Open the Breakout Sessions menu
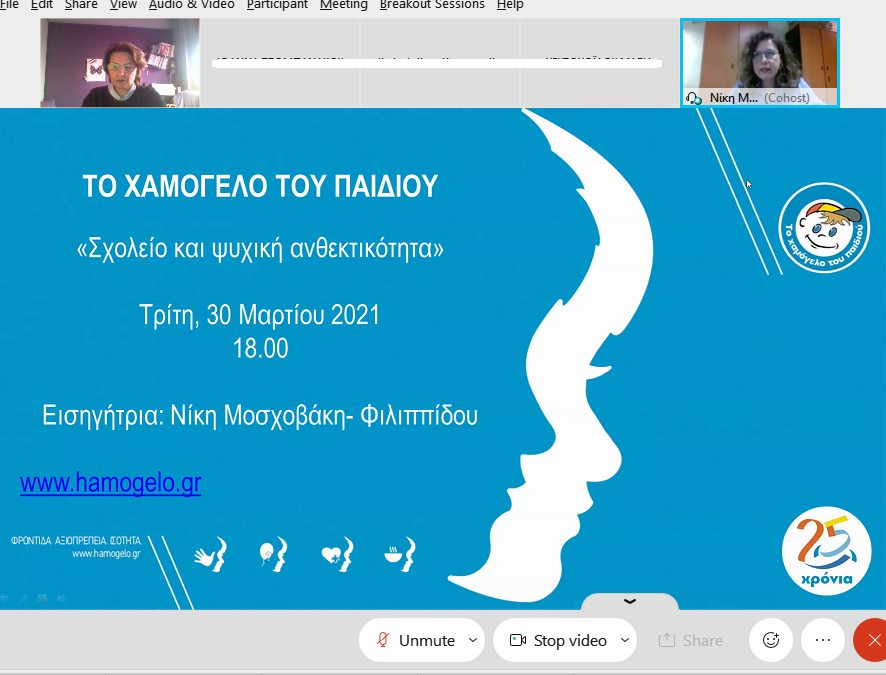This screenshot has height=675, width=886. pyautogui.click(x=432, y=5)
